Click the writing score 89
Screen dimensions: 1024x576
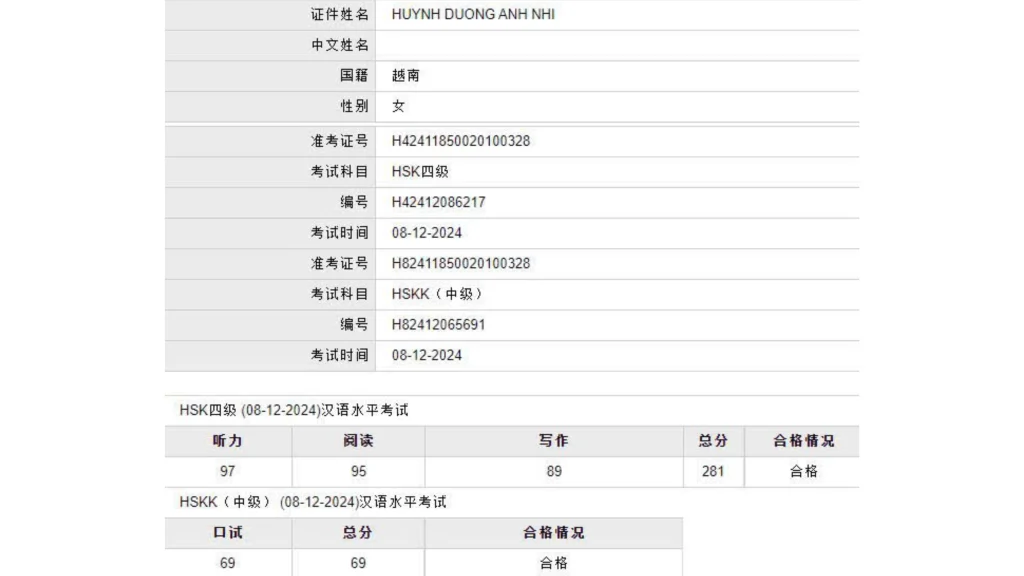[553, 471]
